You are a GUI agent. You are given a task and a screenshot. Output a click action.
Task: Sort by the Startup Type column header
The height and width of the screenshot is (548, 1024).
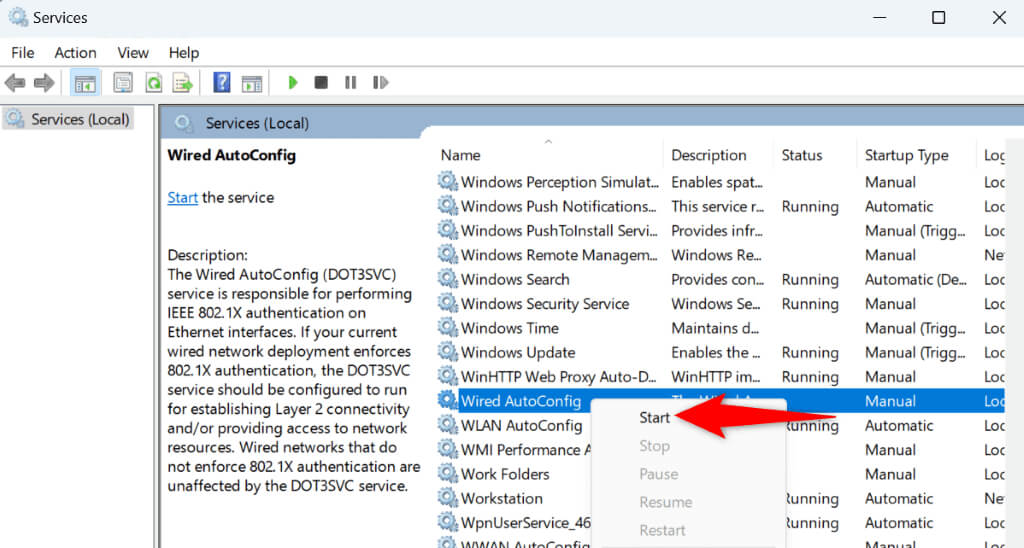click(x=906, y=155)
